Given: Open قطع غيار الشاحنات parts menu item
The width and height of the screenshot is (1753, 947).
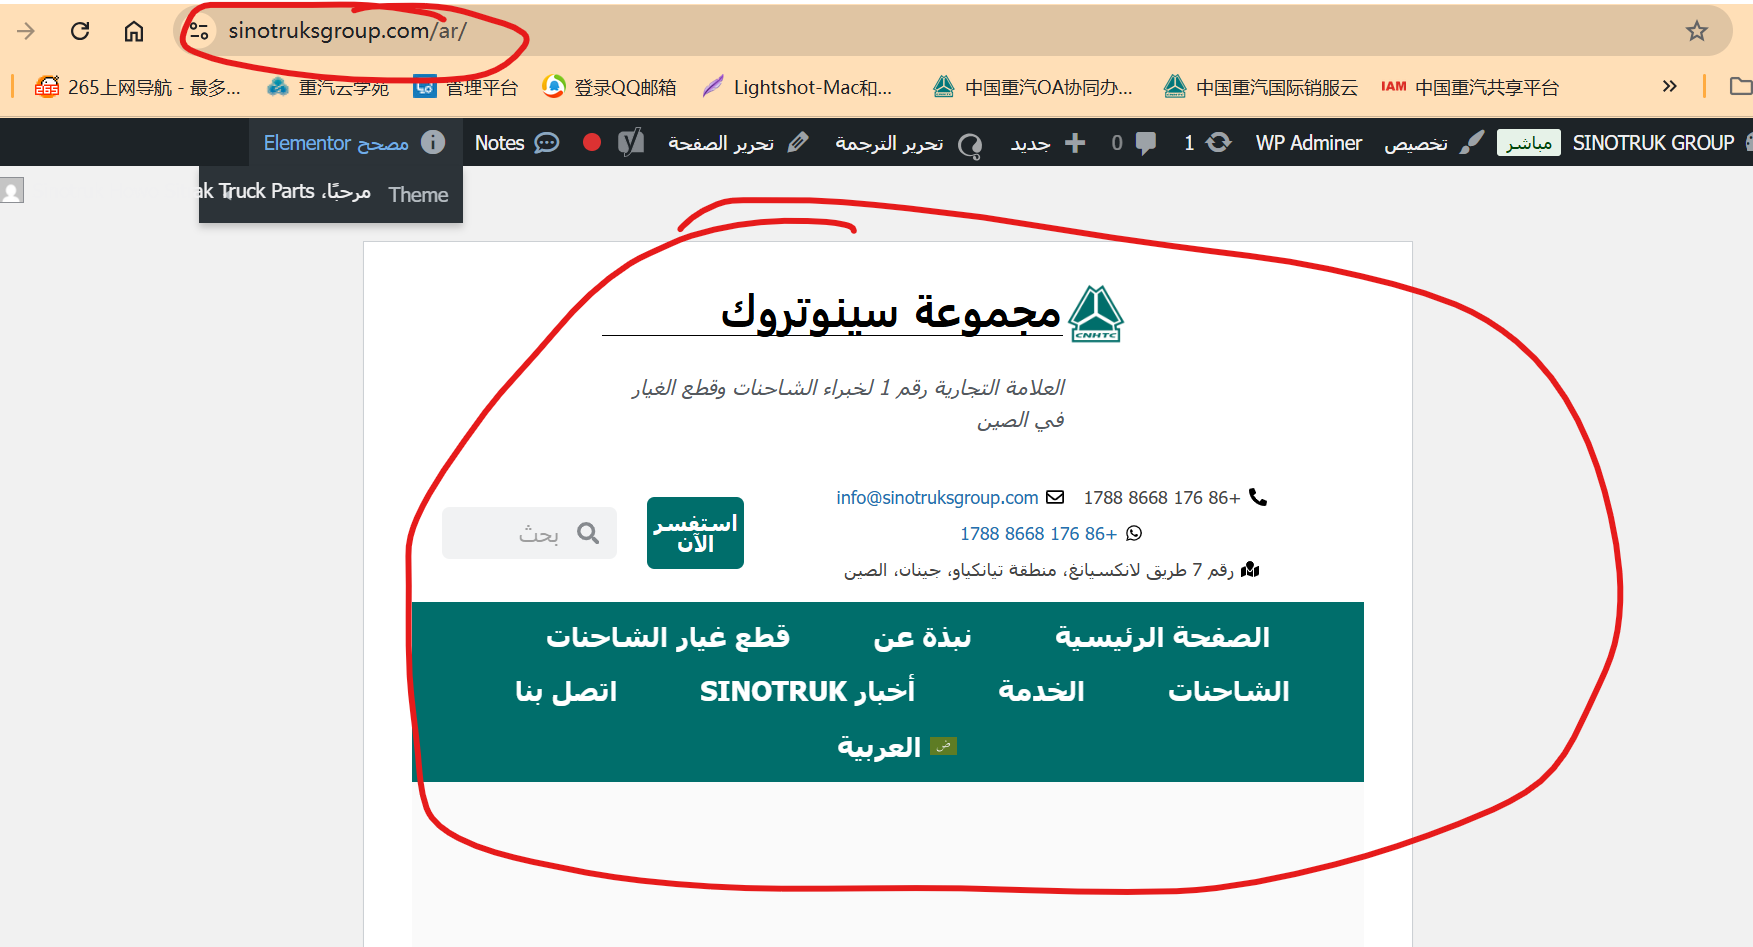Looking at the screenshot, I should 667,637.
